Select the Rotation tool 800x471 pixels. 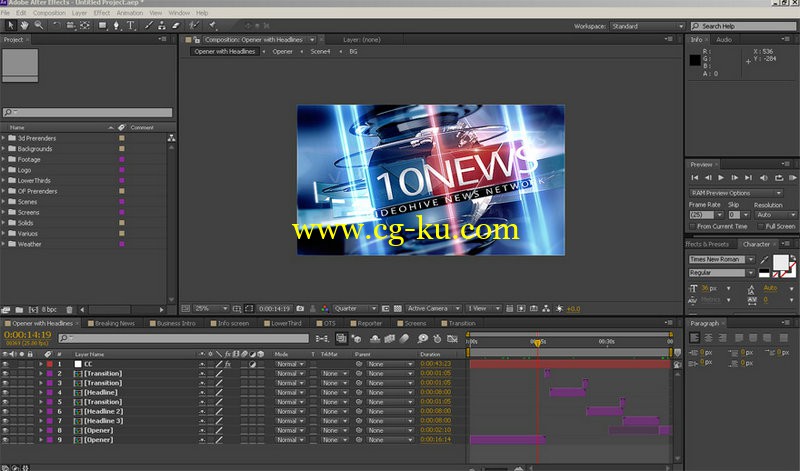tap(56, 25)
